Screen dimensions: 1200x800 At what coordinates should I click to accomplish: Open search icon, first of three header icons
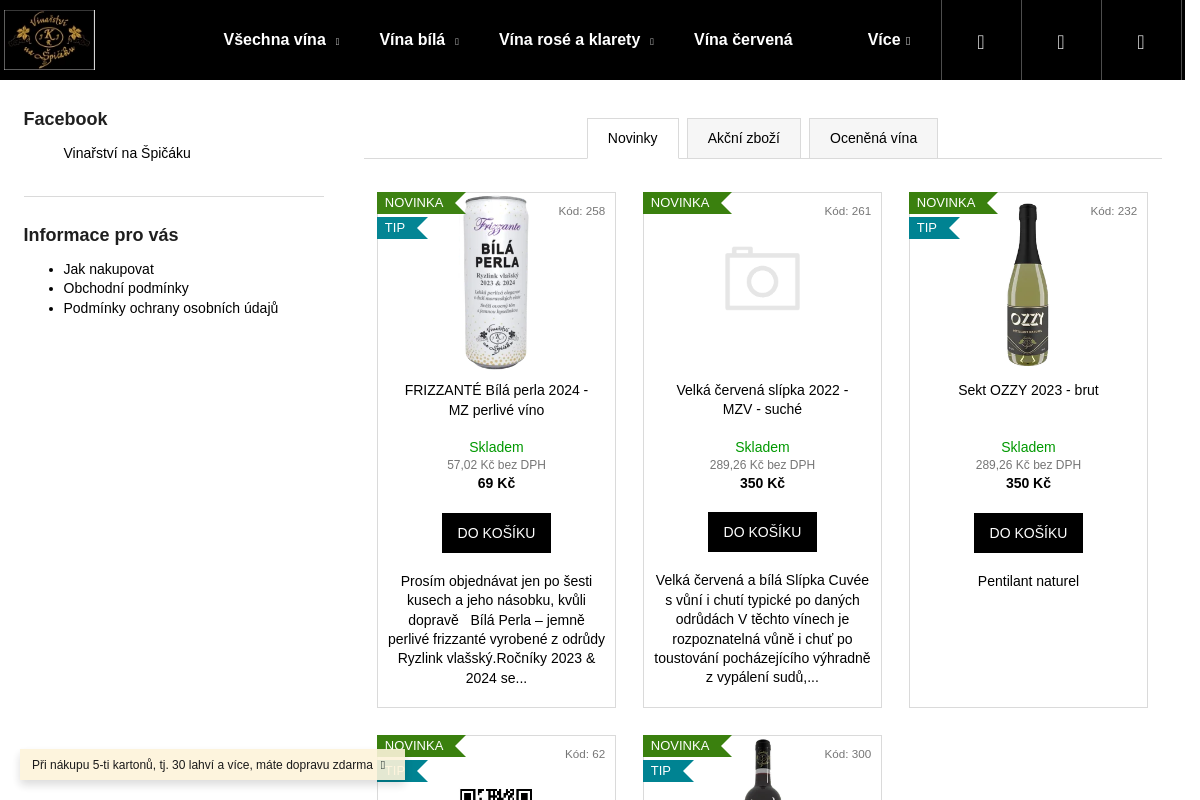tap(981, 41)
